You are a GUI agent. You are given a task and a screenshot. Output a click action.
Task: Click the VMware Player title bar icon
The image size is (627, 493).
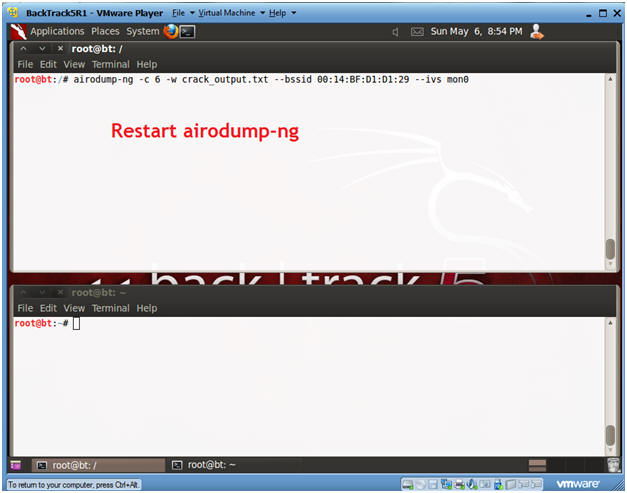pyautogui.click(x=13, y=13)
